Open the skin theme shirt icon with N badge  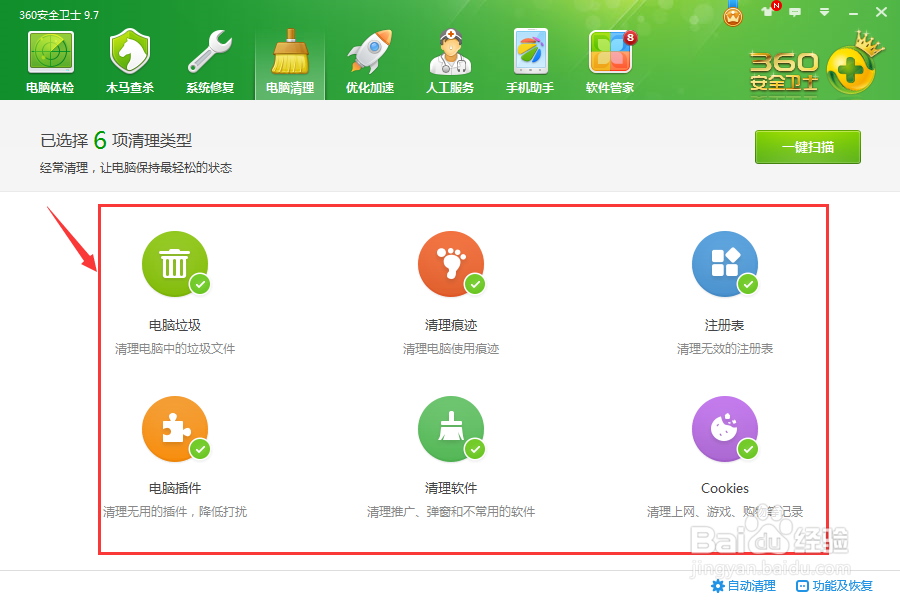pos(767,12)
